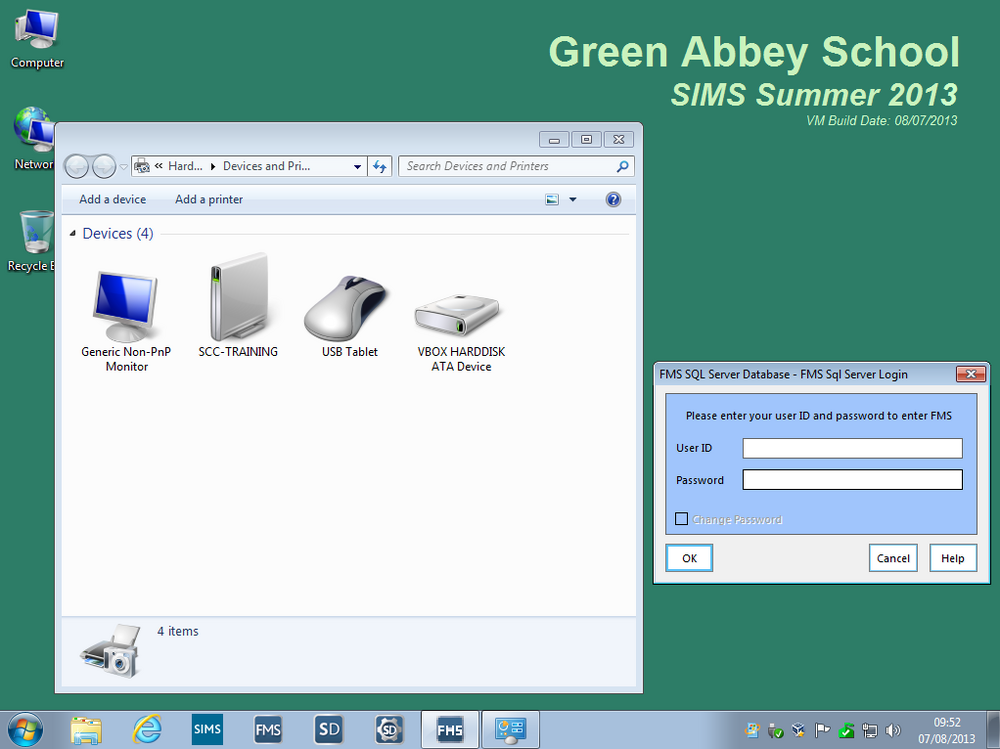Launch FMS from the pinned taskbar icon
1000x749 pixels.
pyautogui.click(x=267, y=729)
